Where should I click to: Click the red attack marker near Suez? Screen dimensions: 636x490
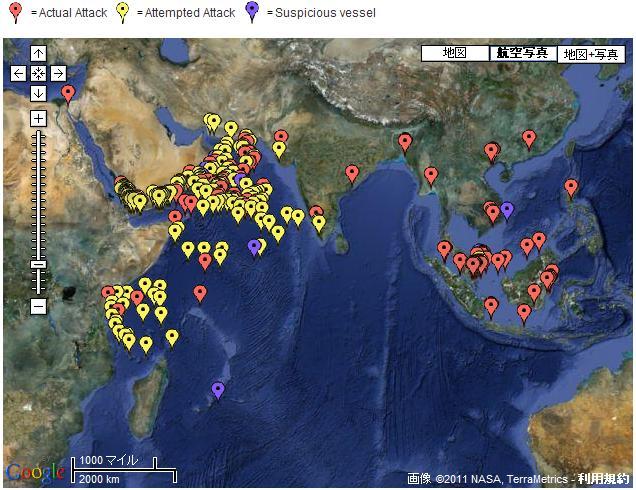(x=68, y=94)
